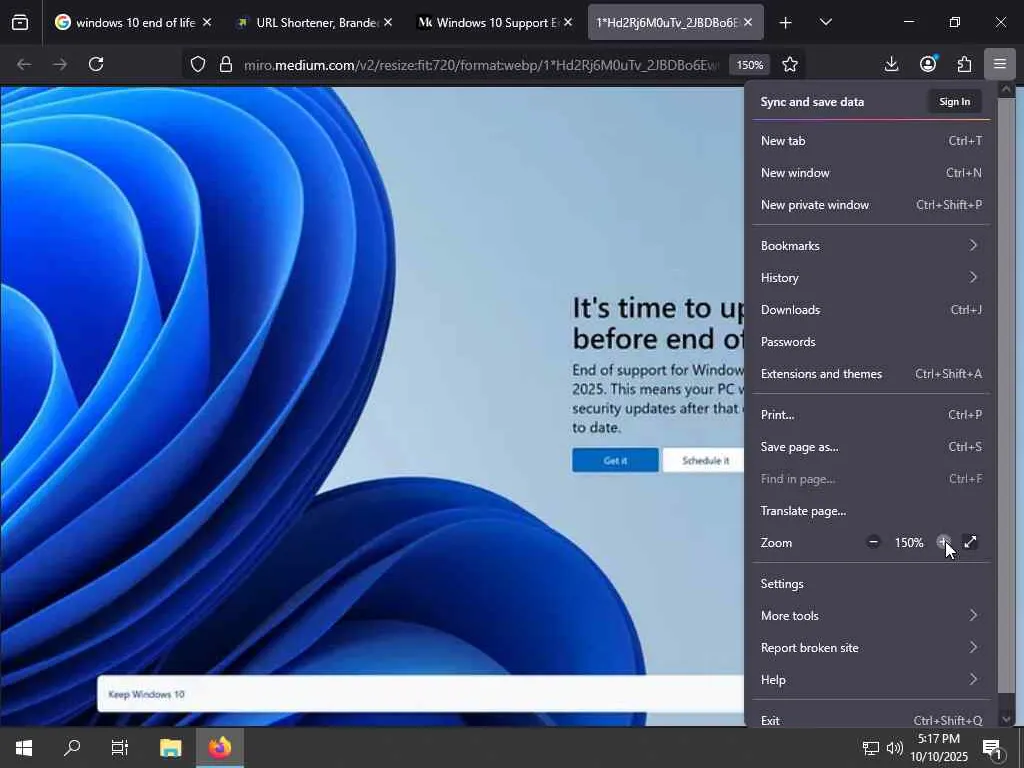The image size is (1024, 768).
Task: Select New tab menu item
Action: click(871, 140)
